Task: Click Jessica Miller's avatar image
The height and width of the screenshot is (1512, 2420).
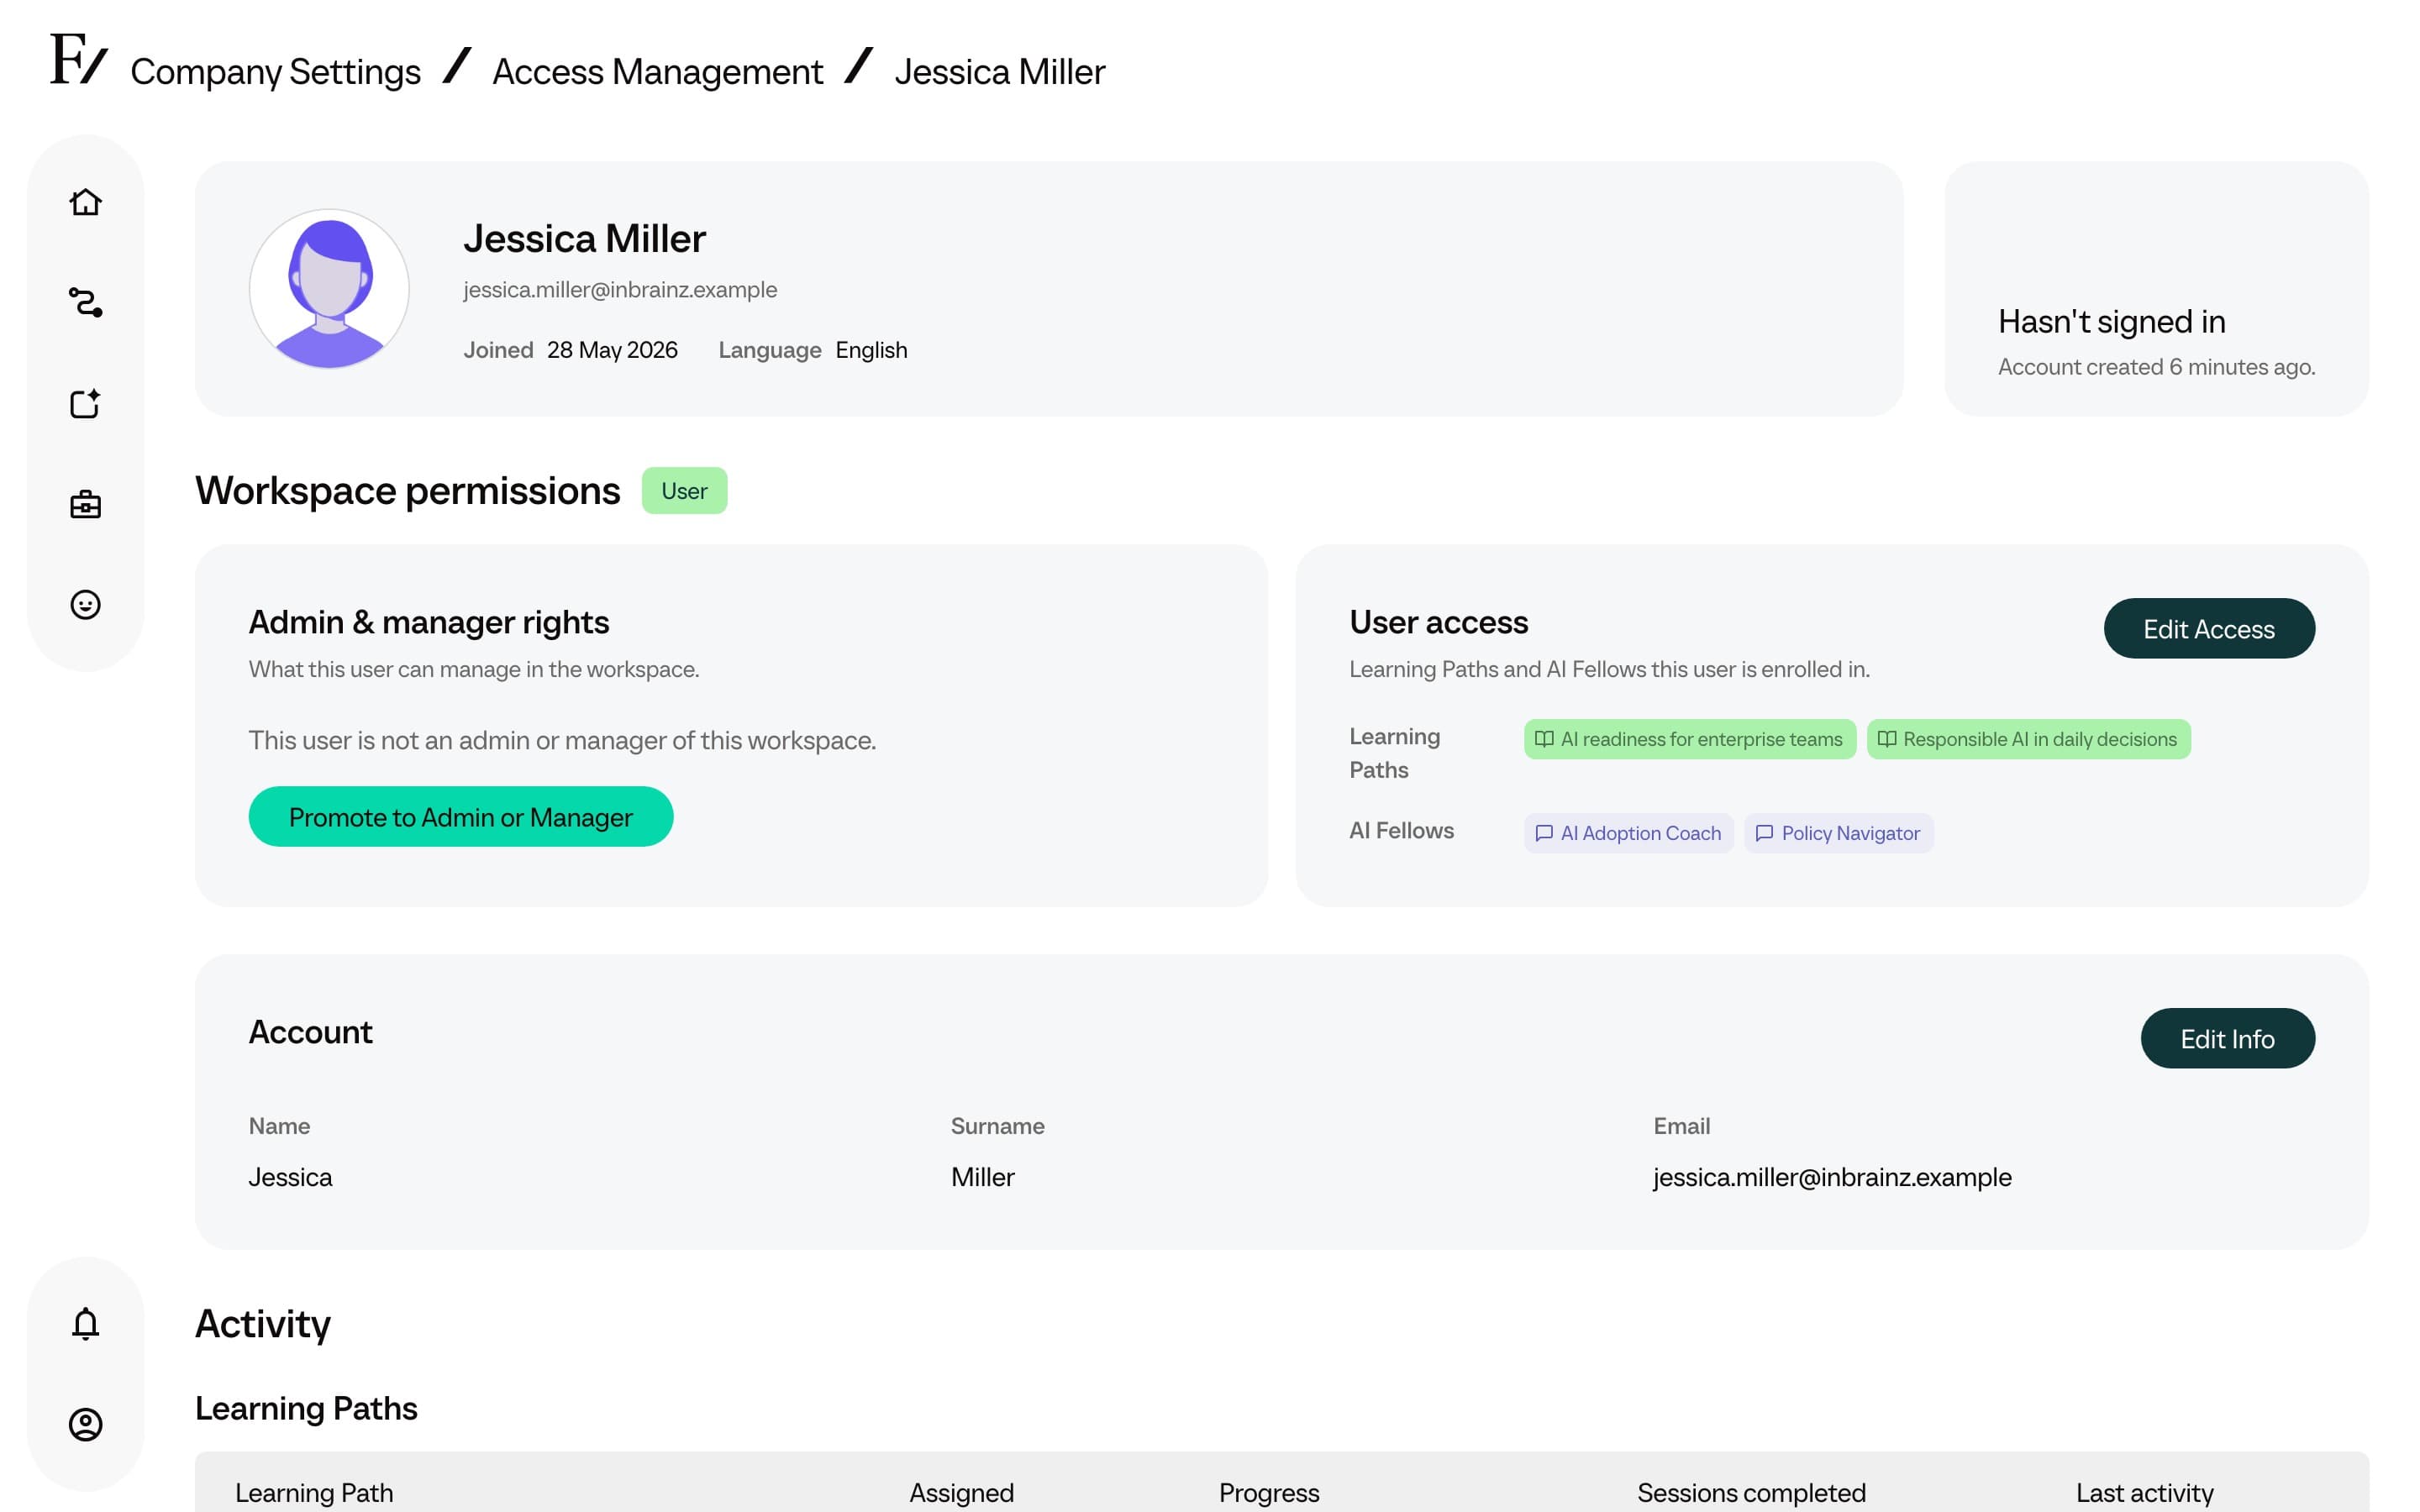Action: click(x=329, y=288)
